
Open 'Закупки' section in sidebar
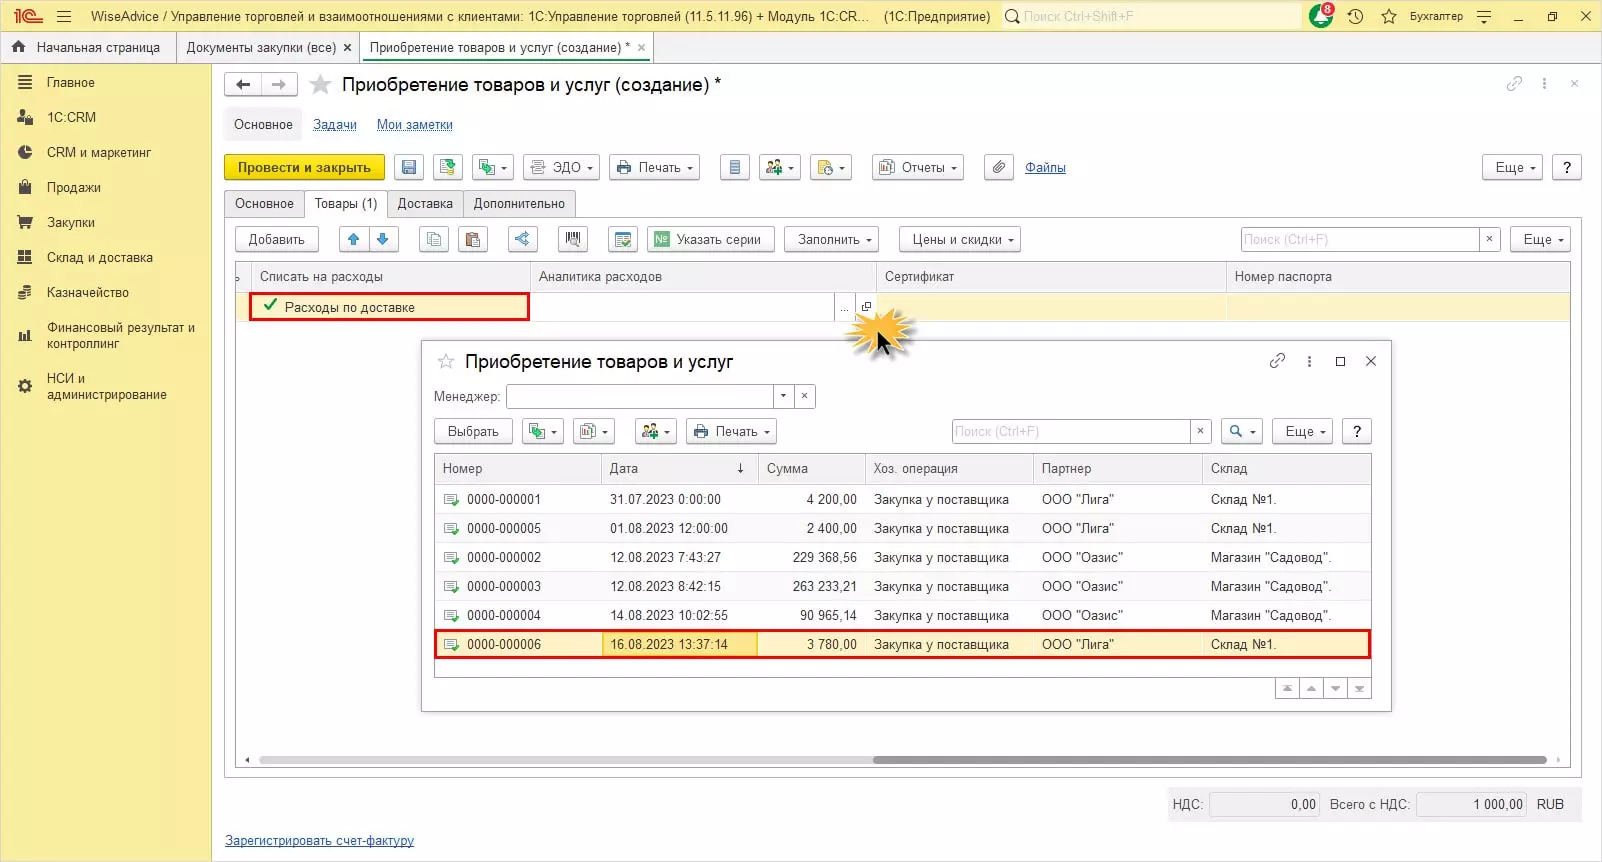pos(70,223)
